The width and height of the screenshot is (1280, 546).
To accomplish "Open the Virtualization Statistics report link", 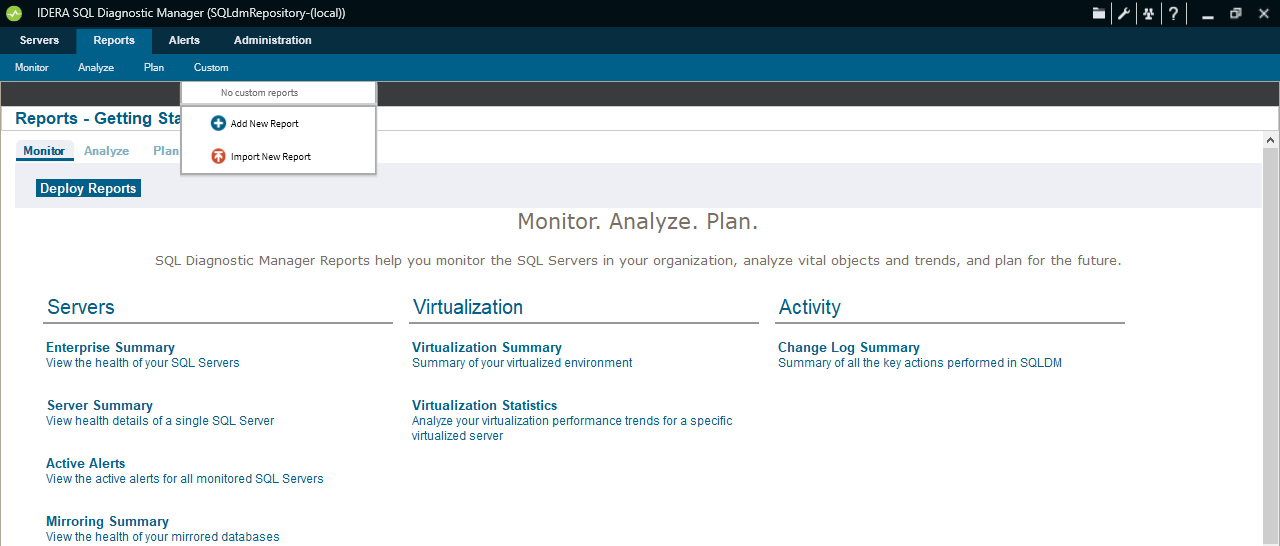I will coord(484,406).
